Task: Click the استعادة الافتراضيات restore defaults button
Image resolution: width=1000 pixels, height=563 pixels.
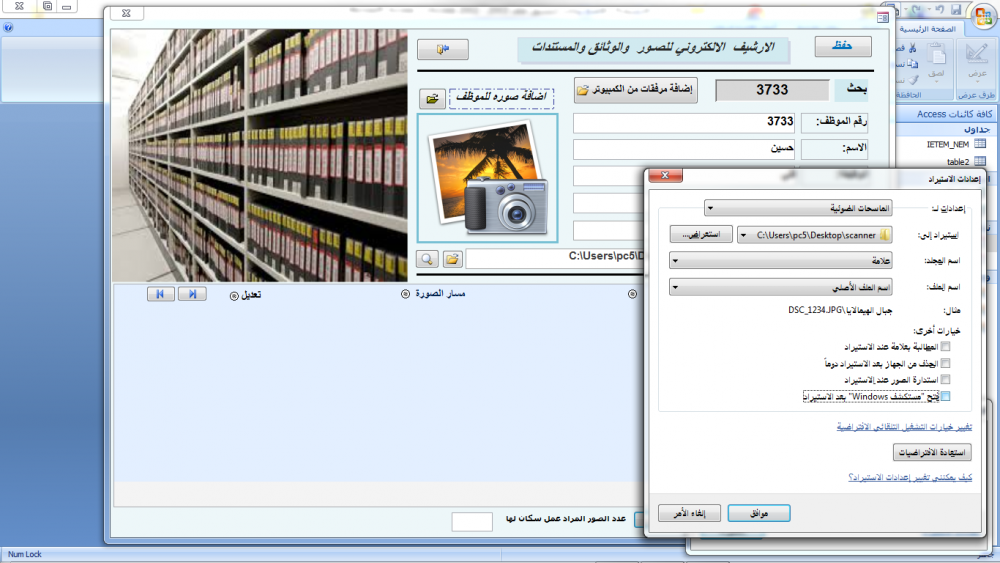Action: click(x=932, y=452)
